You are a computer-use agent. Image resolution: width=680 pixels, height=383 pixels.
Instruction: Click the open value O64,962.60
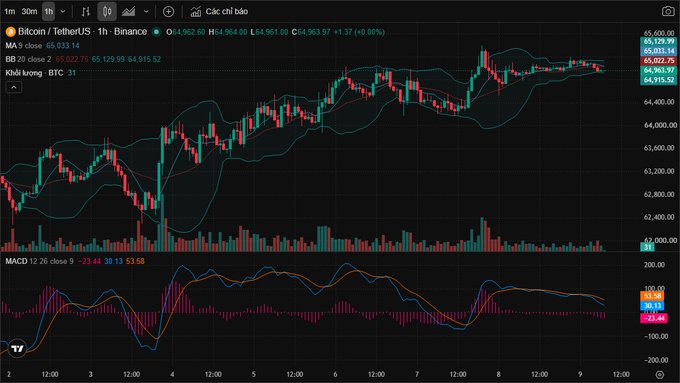(x=186, y=32)
